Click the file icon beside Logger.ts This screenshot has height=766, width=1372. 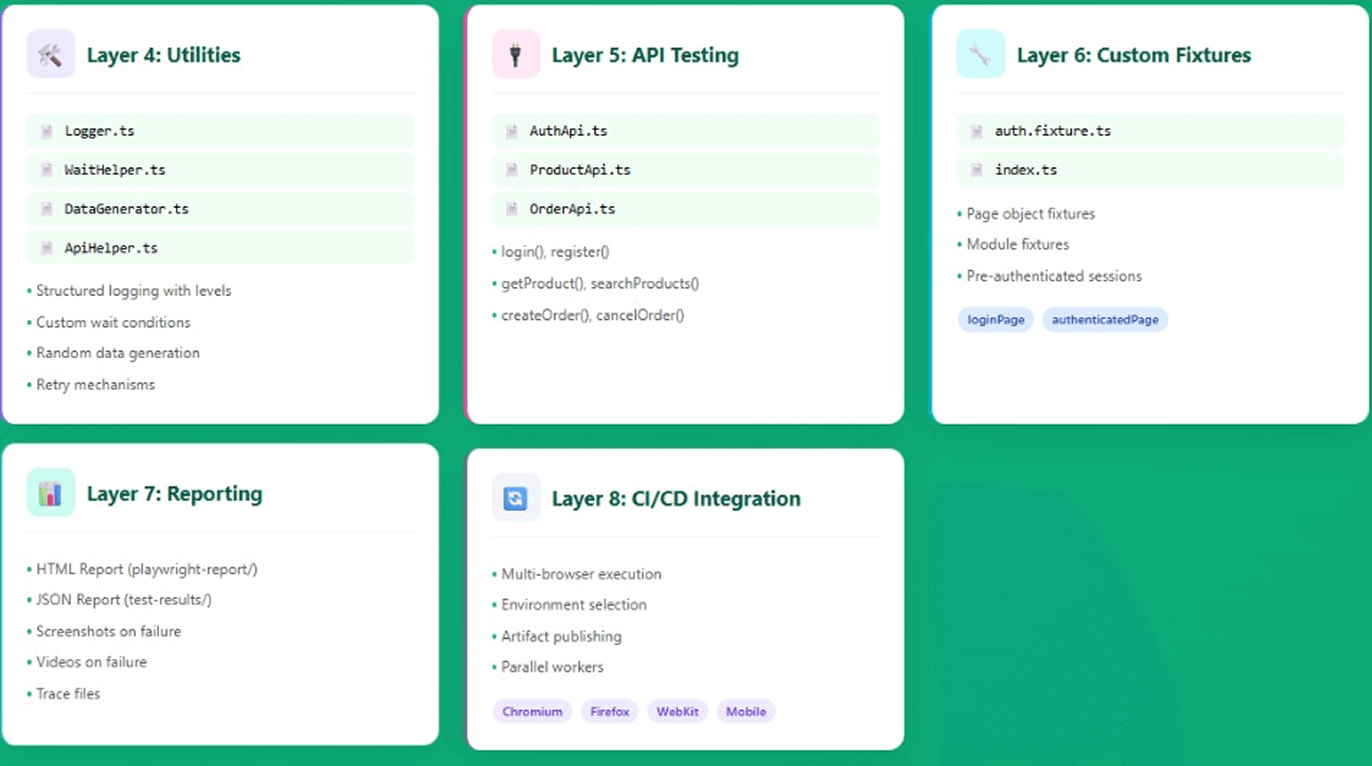point(46,131)
